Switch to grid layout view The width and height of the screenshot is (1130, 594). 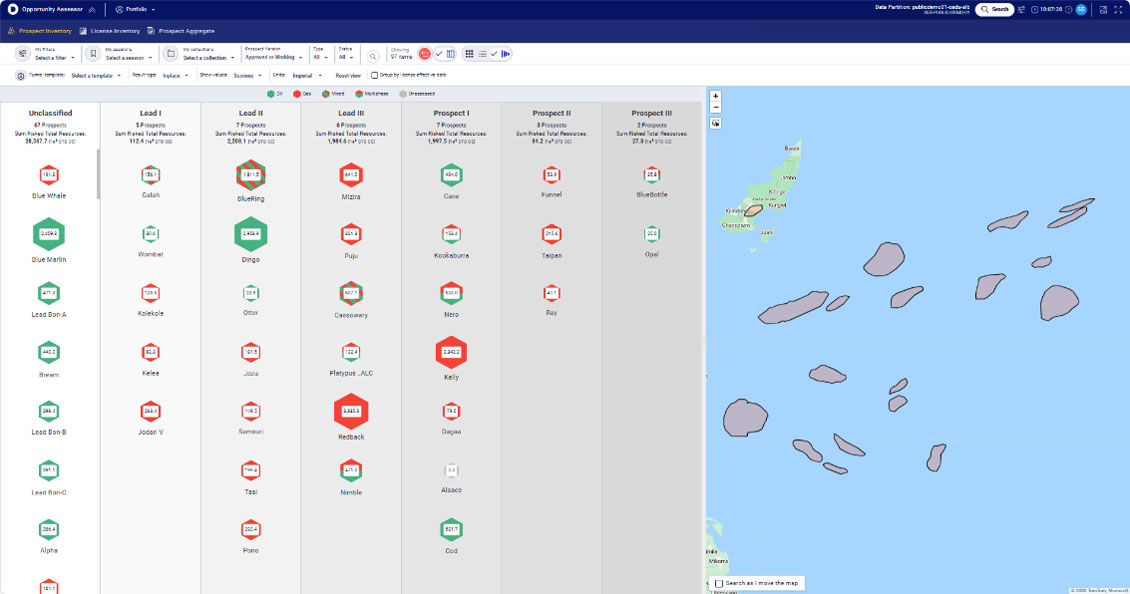pyautogui.click(x=470, y=54)
